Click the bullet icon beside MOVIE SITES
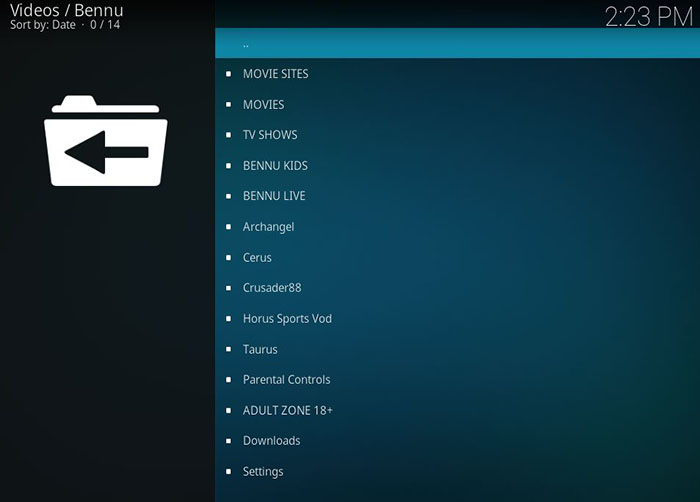 (x=229, y=74)
